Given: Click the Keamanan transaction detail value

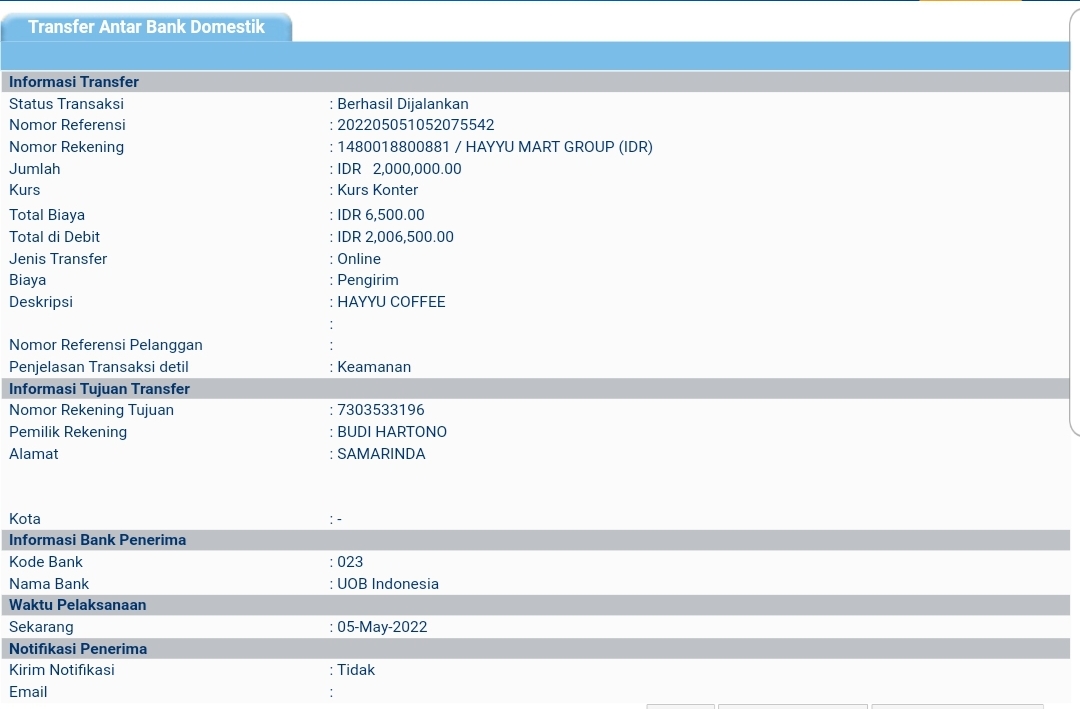Looking at the screenshot, I should 374,367.
